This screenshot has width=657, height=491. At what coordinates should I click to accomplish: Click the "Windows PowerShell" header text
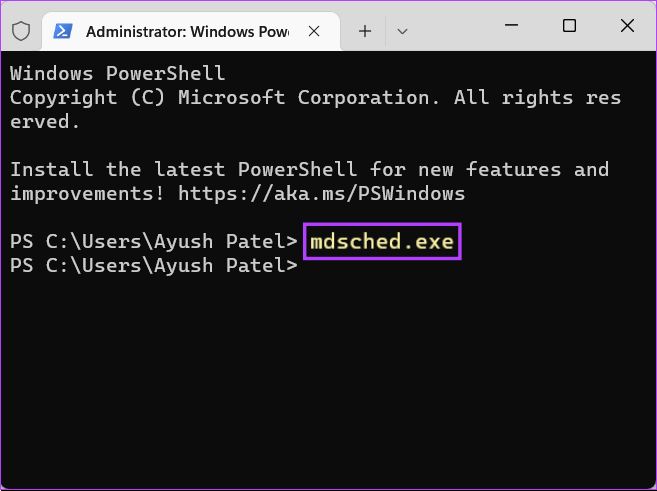[117, 73]
